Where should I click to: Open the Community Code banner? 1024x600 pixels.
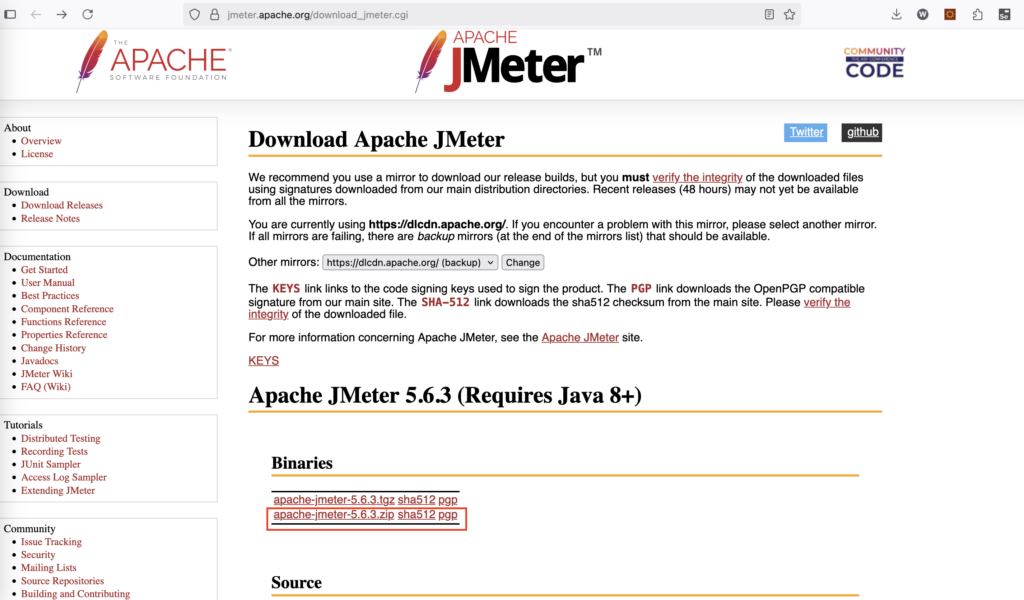tap(874, 62)
